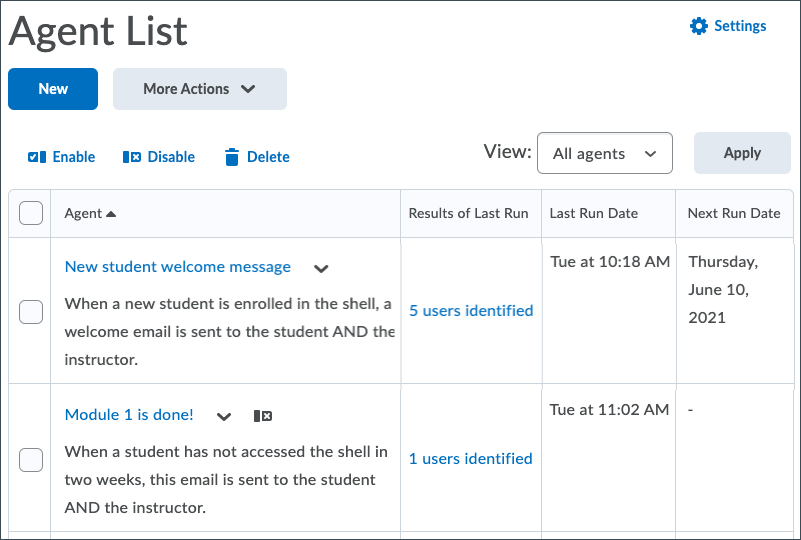Click the Enable checkmark icon

point(37,157)
